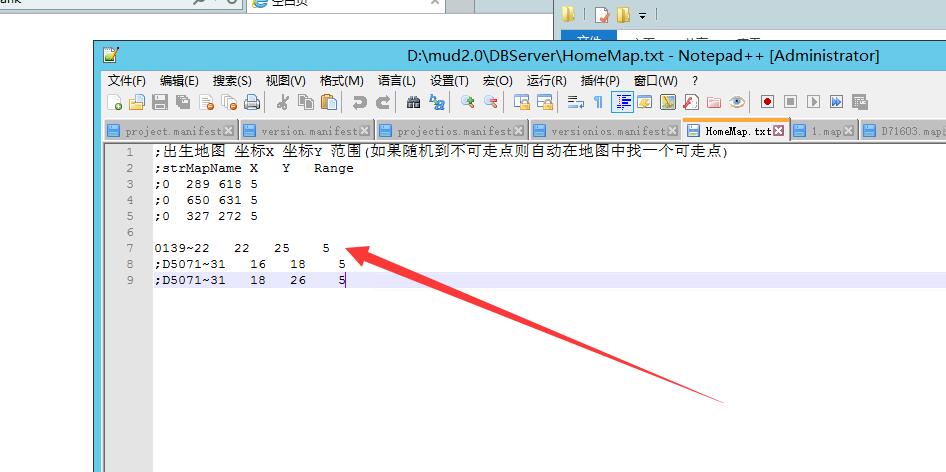The height and width of the screenshot is (472, 946).
Task: Toggle word wrap toolbar button
Action: (575, 102)
